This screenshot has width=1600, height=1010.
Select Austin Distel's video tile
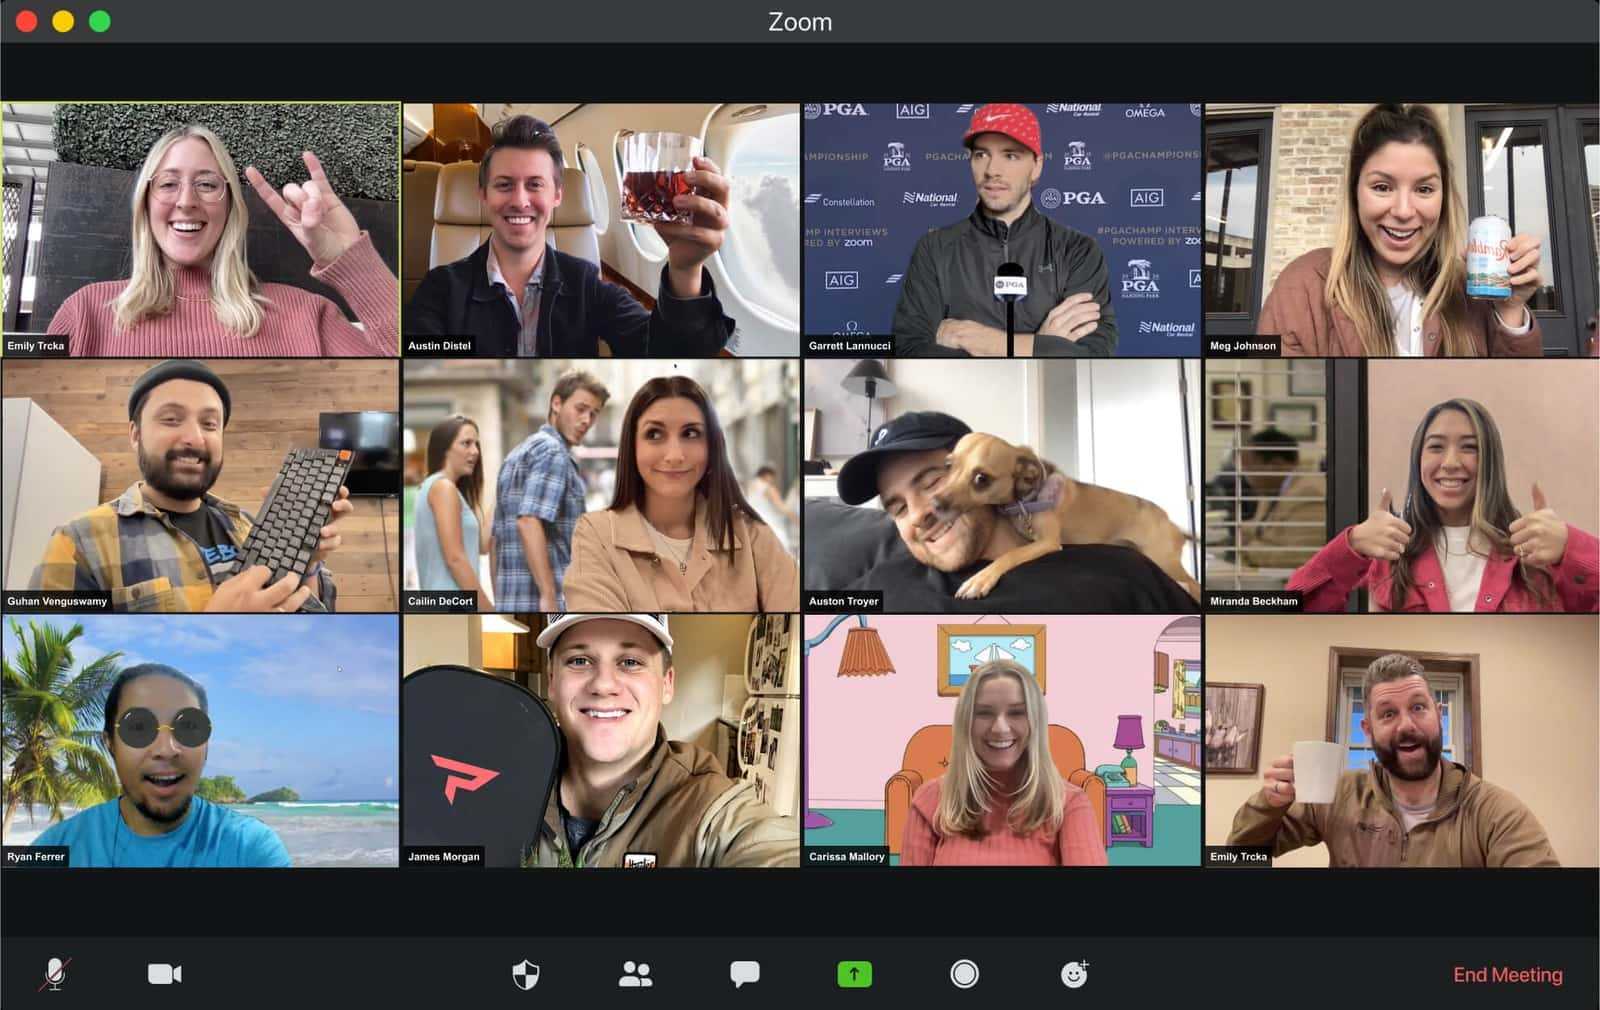pos(601,229)
